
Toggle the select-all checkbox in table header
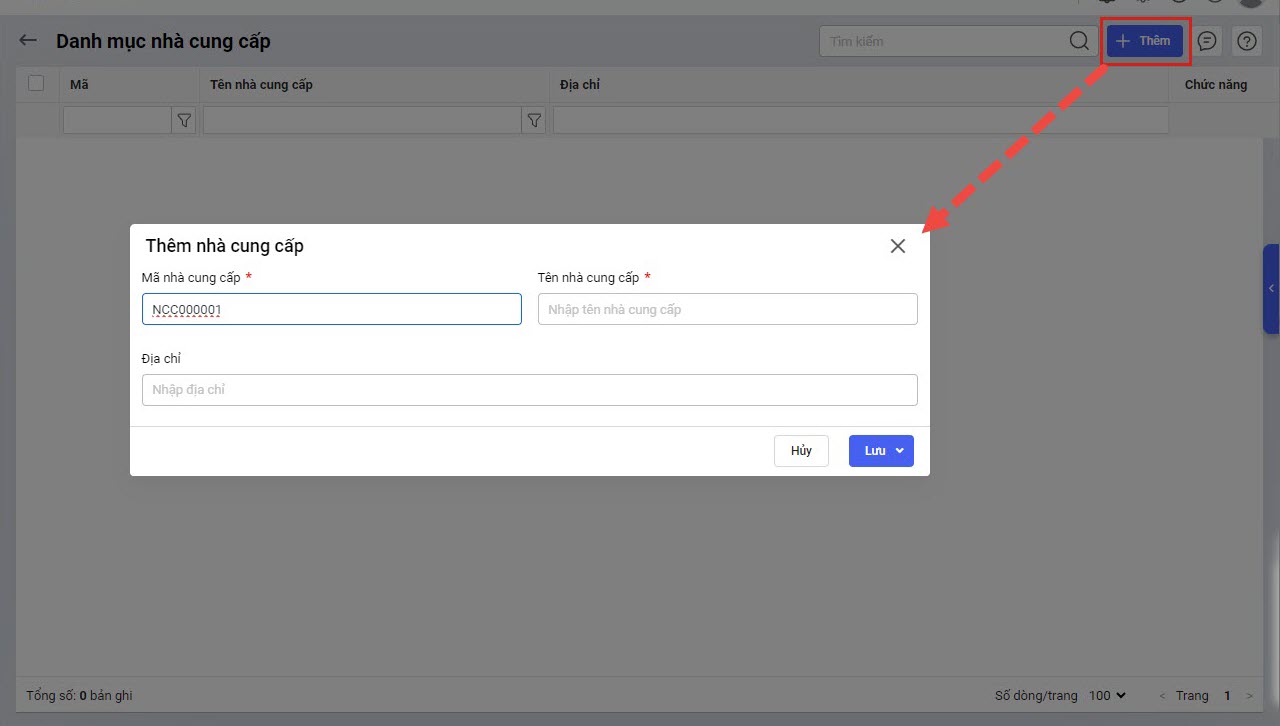click(36, 84)
